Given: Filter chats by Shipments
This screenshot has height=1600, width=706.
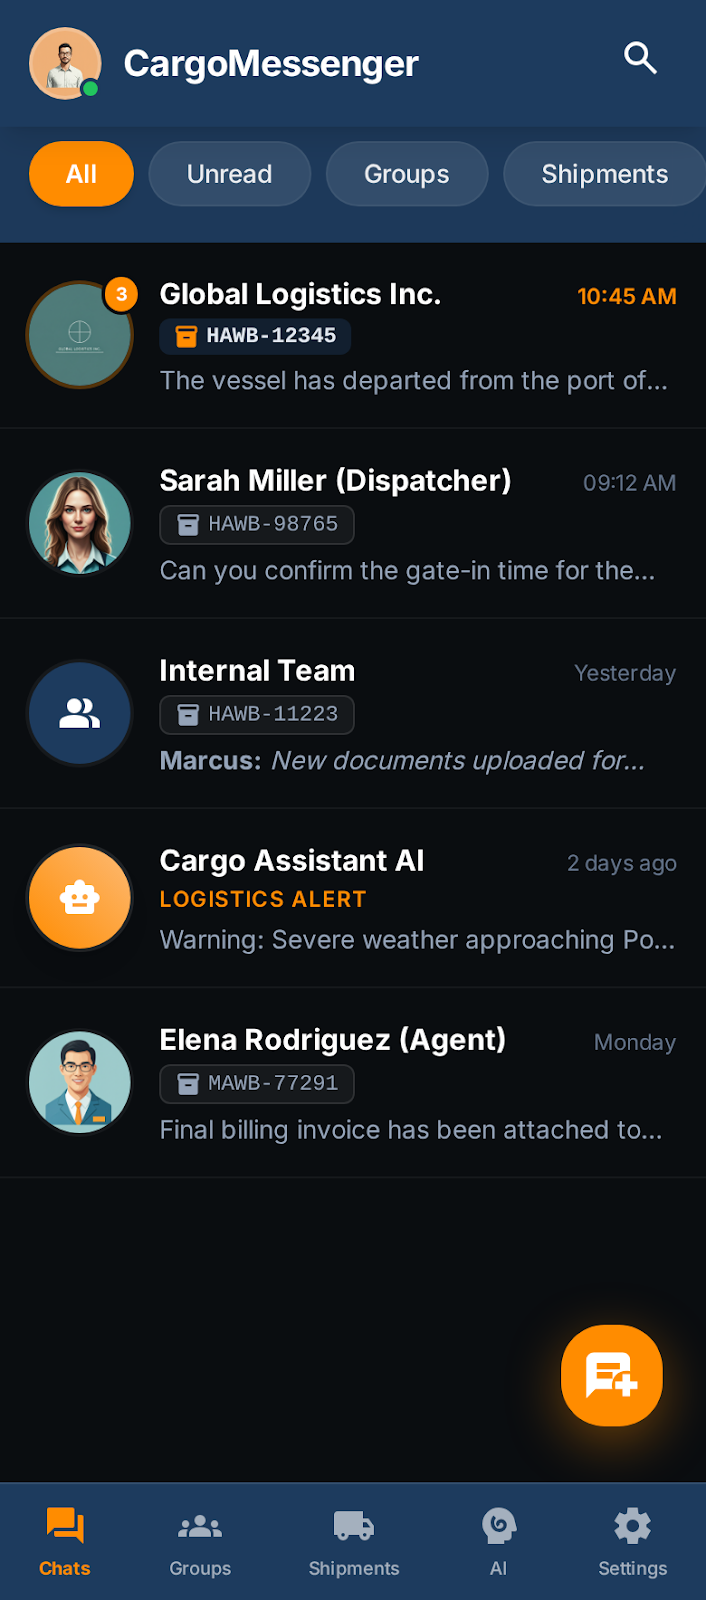Looking at the screenshot, I should point(604,173).
